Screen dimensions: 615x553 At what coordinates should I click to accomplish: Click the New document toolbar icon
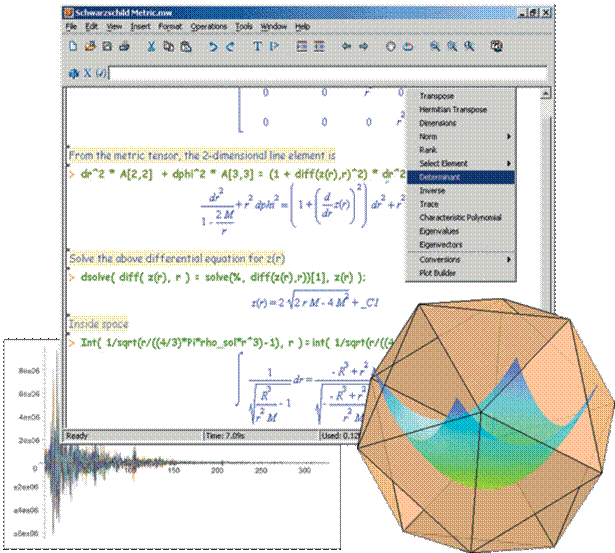coord(73,46)
